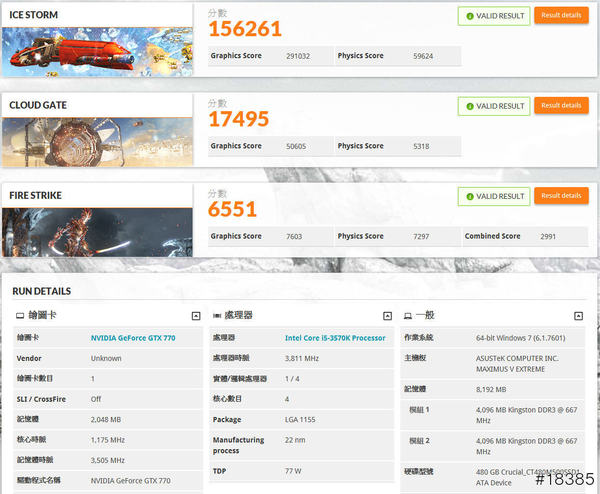
Task: Click the Cloud Gate benchmark thumbnail
Action: click(97, 142)
